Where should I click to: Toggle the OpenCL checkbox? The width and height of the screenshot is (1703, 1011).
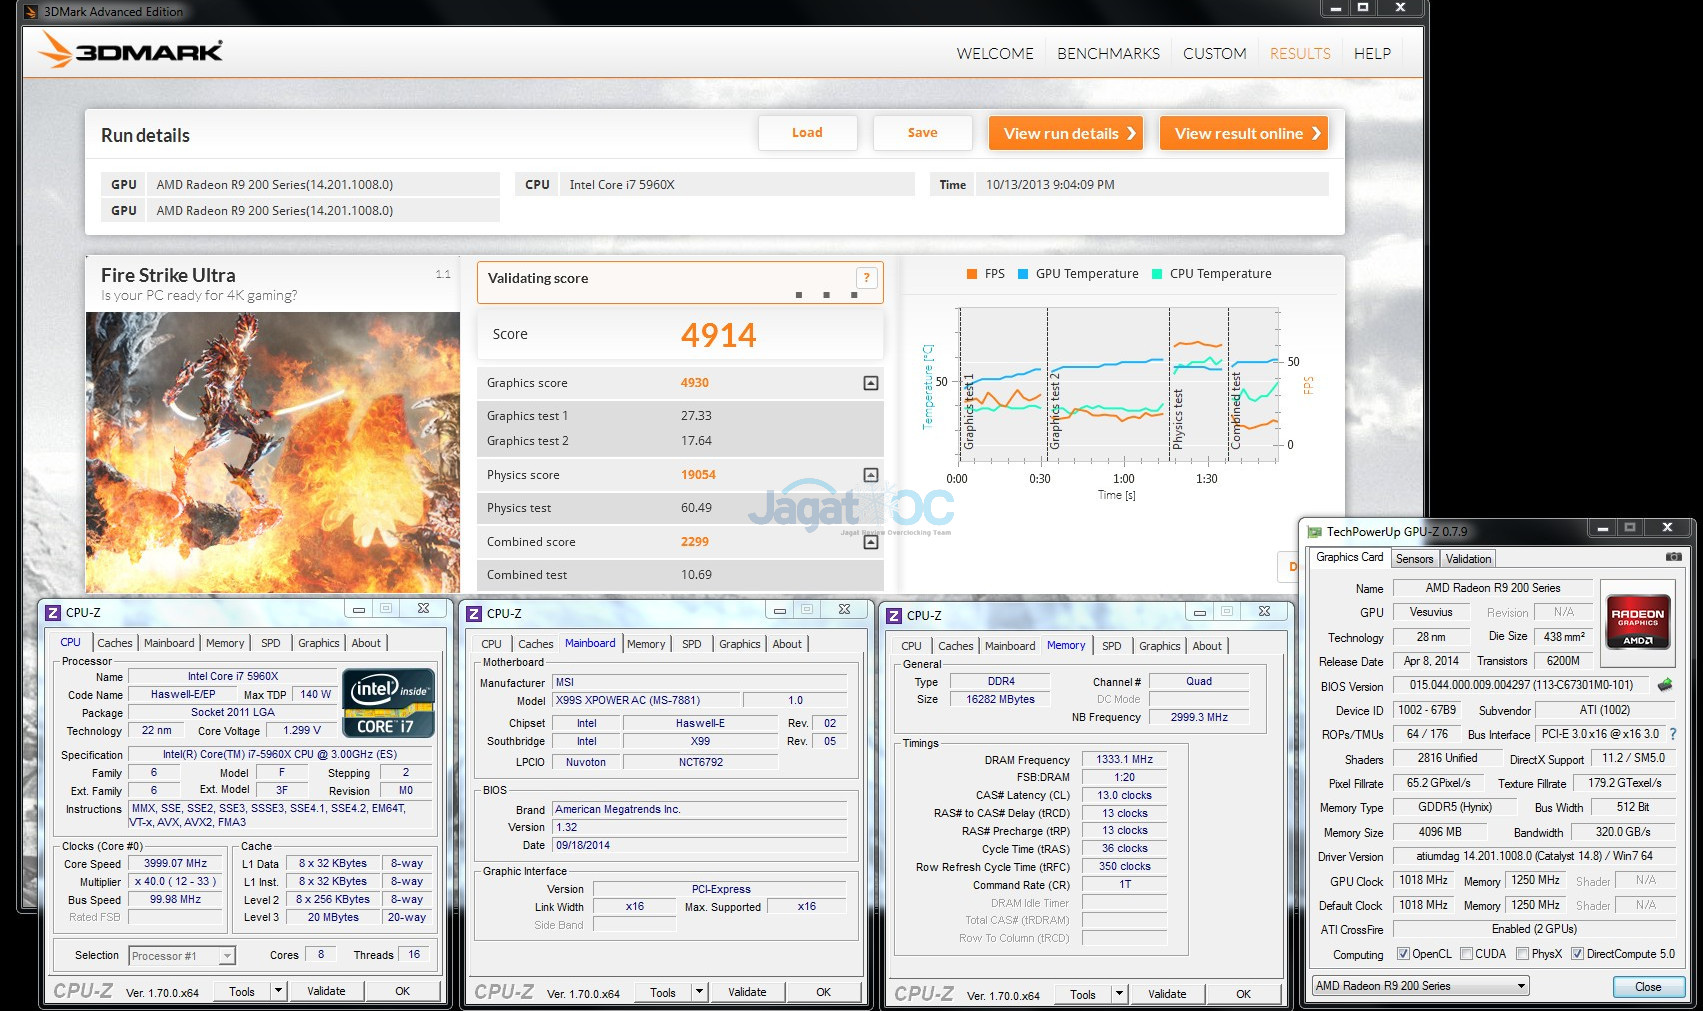[x=1403, y=954]
